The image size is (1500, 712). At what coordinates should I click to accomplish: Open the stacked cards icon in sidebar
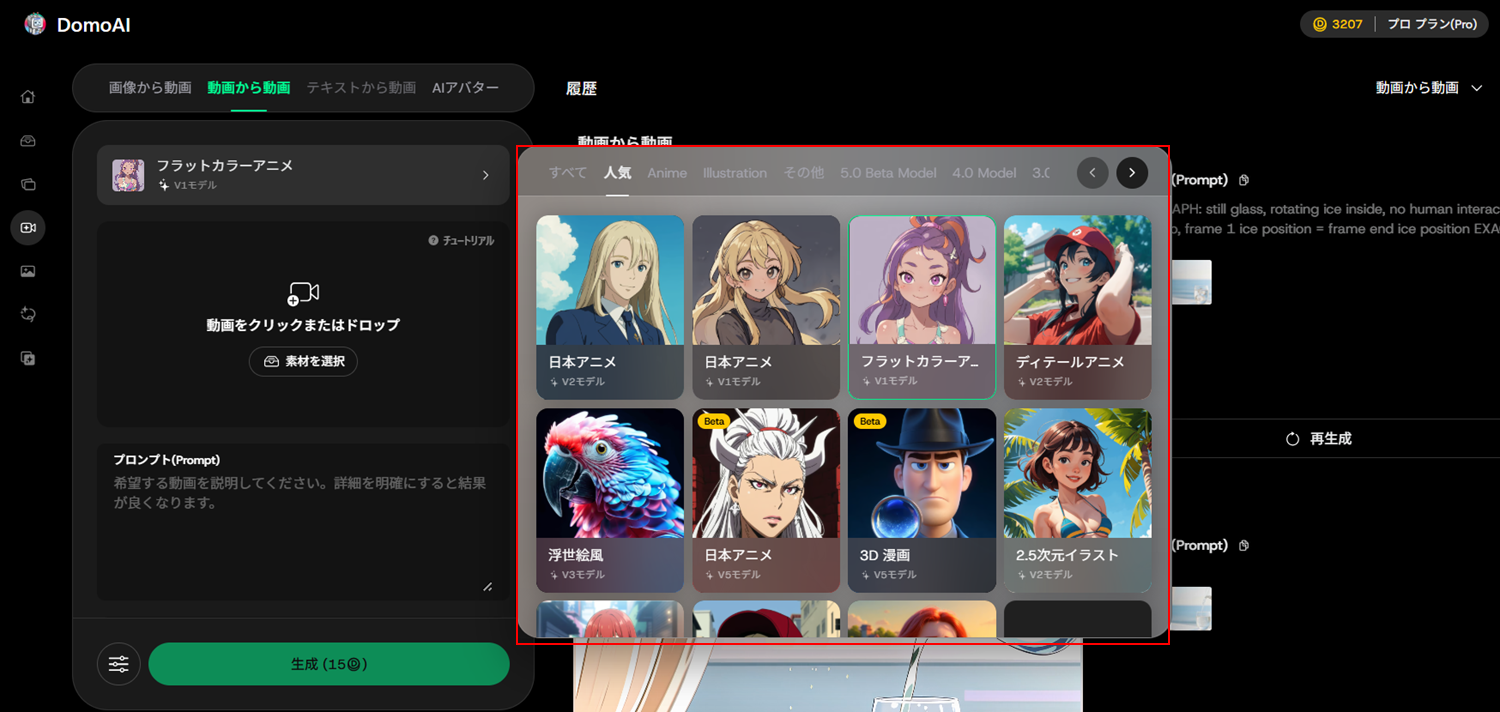point(28,184)
